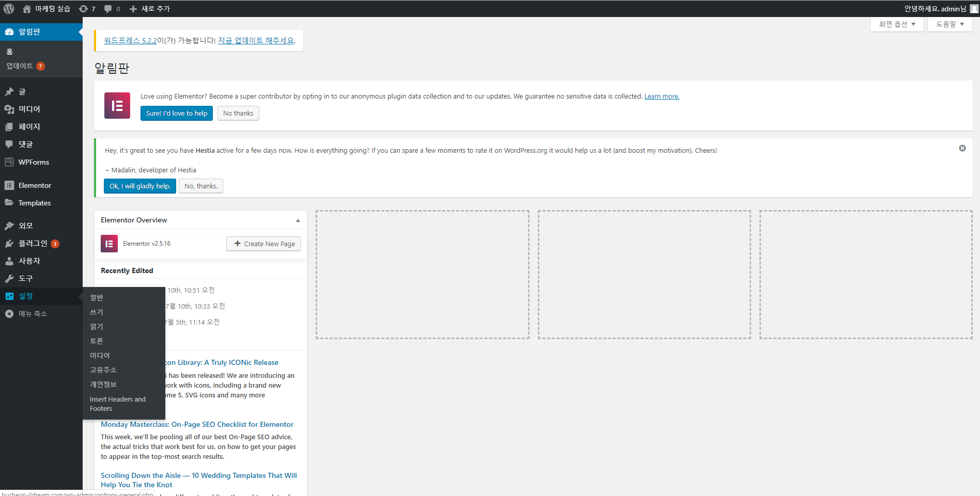The width and height of the screenshot is (980, 496).
Task: Collapse sidebar with 메뉴 축소 arrow icon
Action: 9,314
